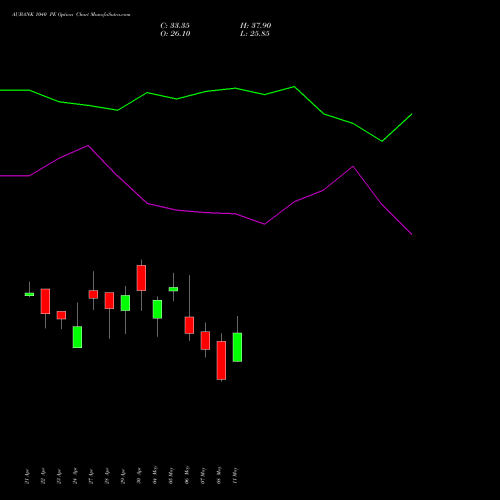Select the red candle for 07 May
The height and width of the screenshot is (500, 500).
coord(205,340)
